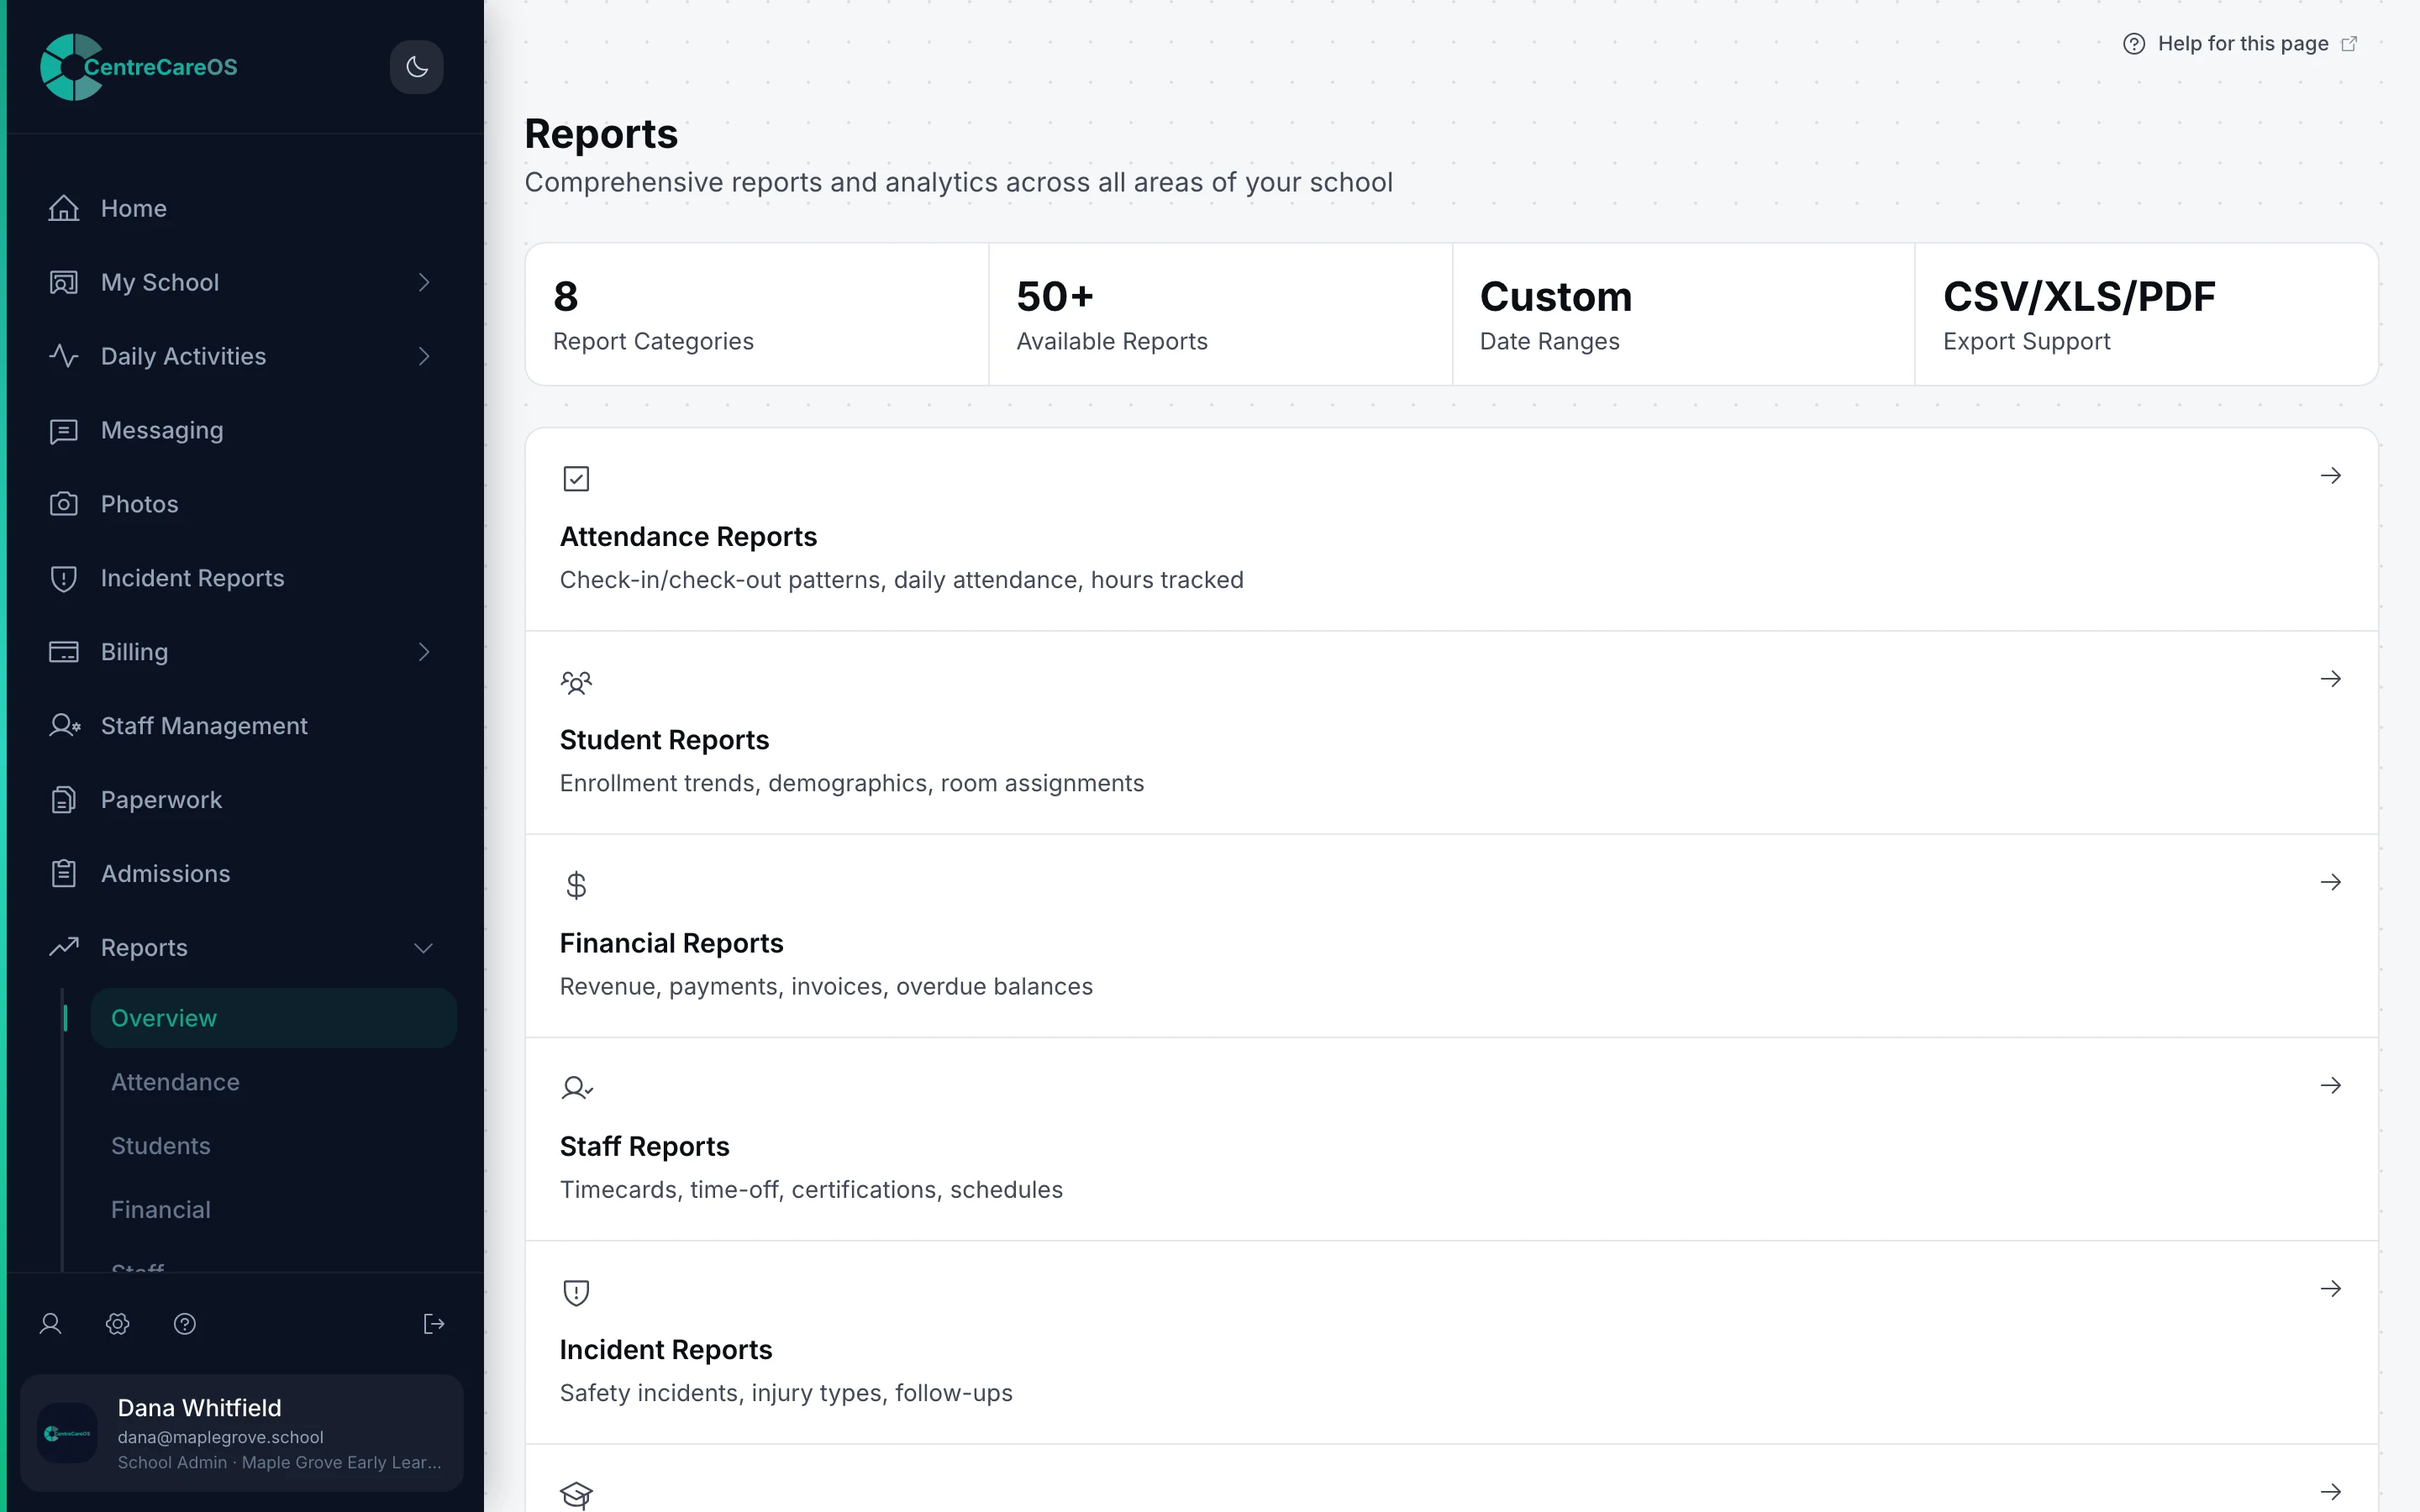The image size is (2420, 1512).
Task: Open the Student Reports title
Action: [x=664, y=740]
